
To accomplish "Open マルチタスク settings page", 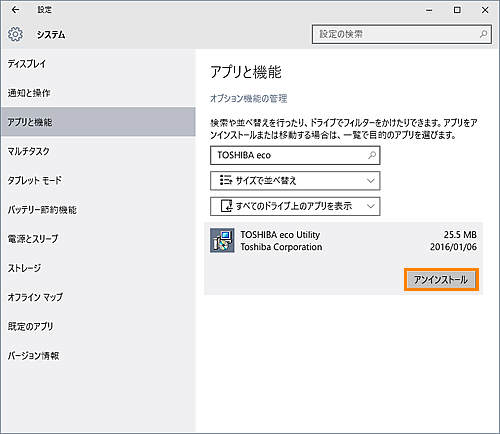I will click(x=98, y=151).
